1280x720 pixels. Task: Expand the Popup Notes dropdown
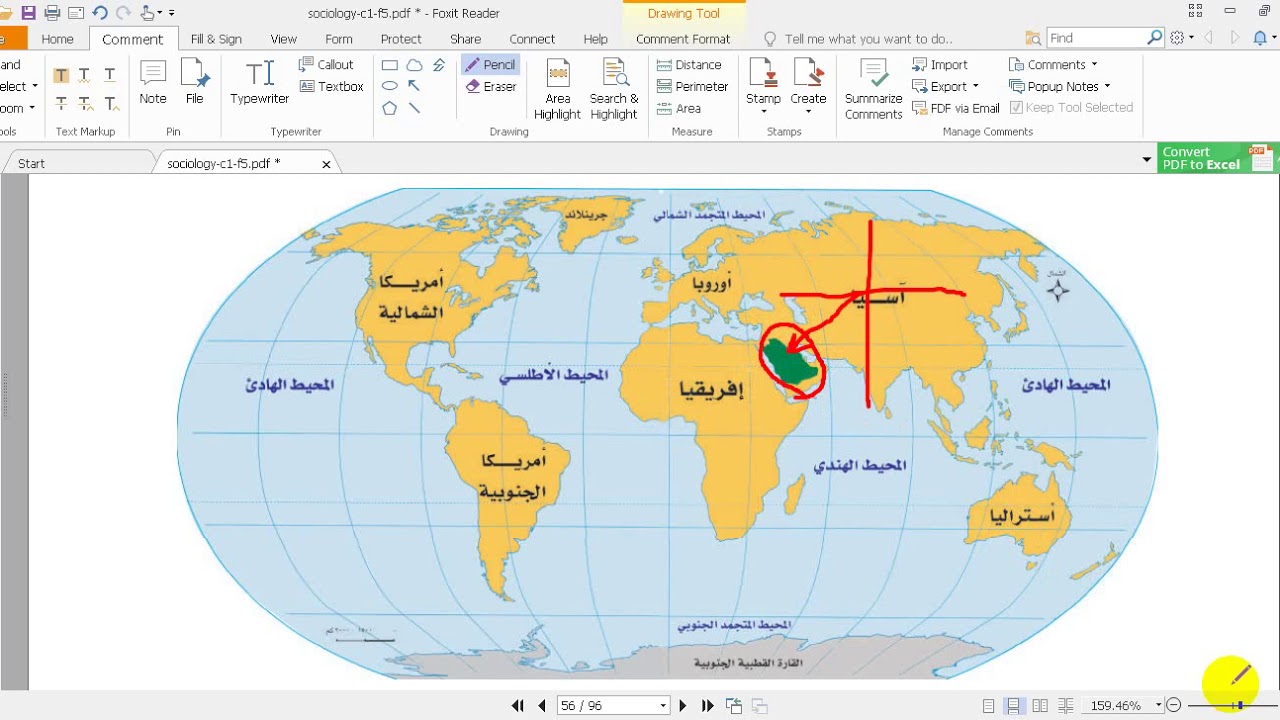click(1060, 87)
